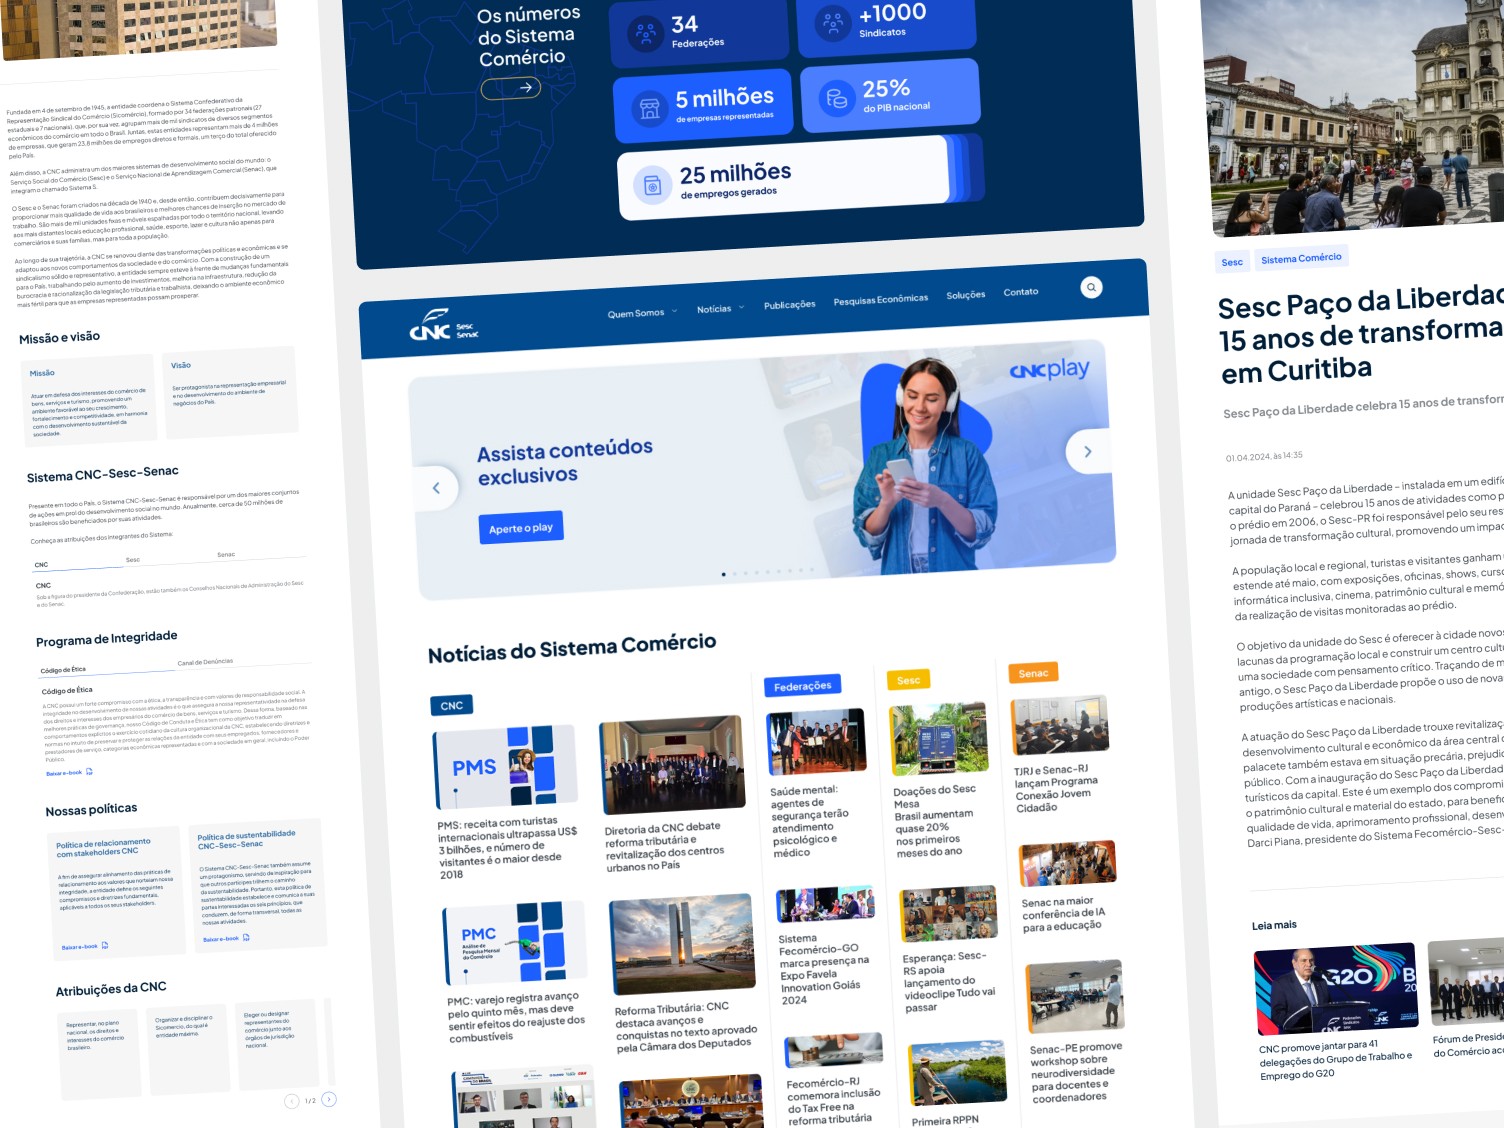This screenshot has width=1504, height=1128.
Task: Go to the previous carousel slide arrow
Action: coord(436,488)
